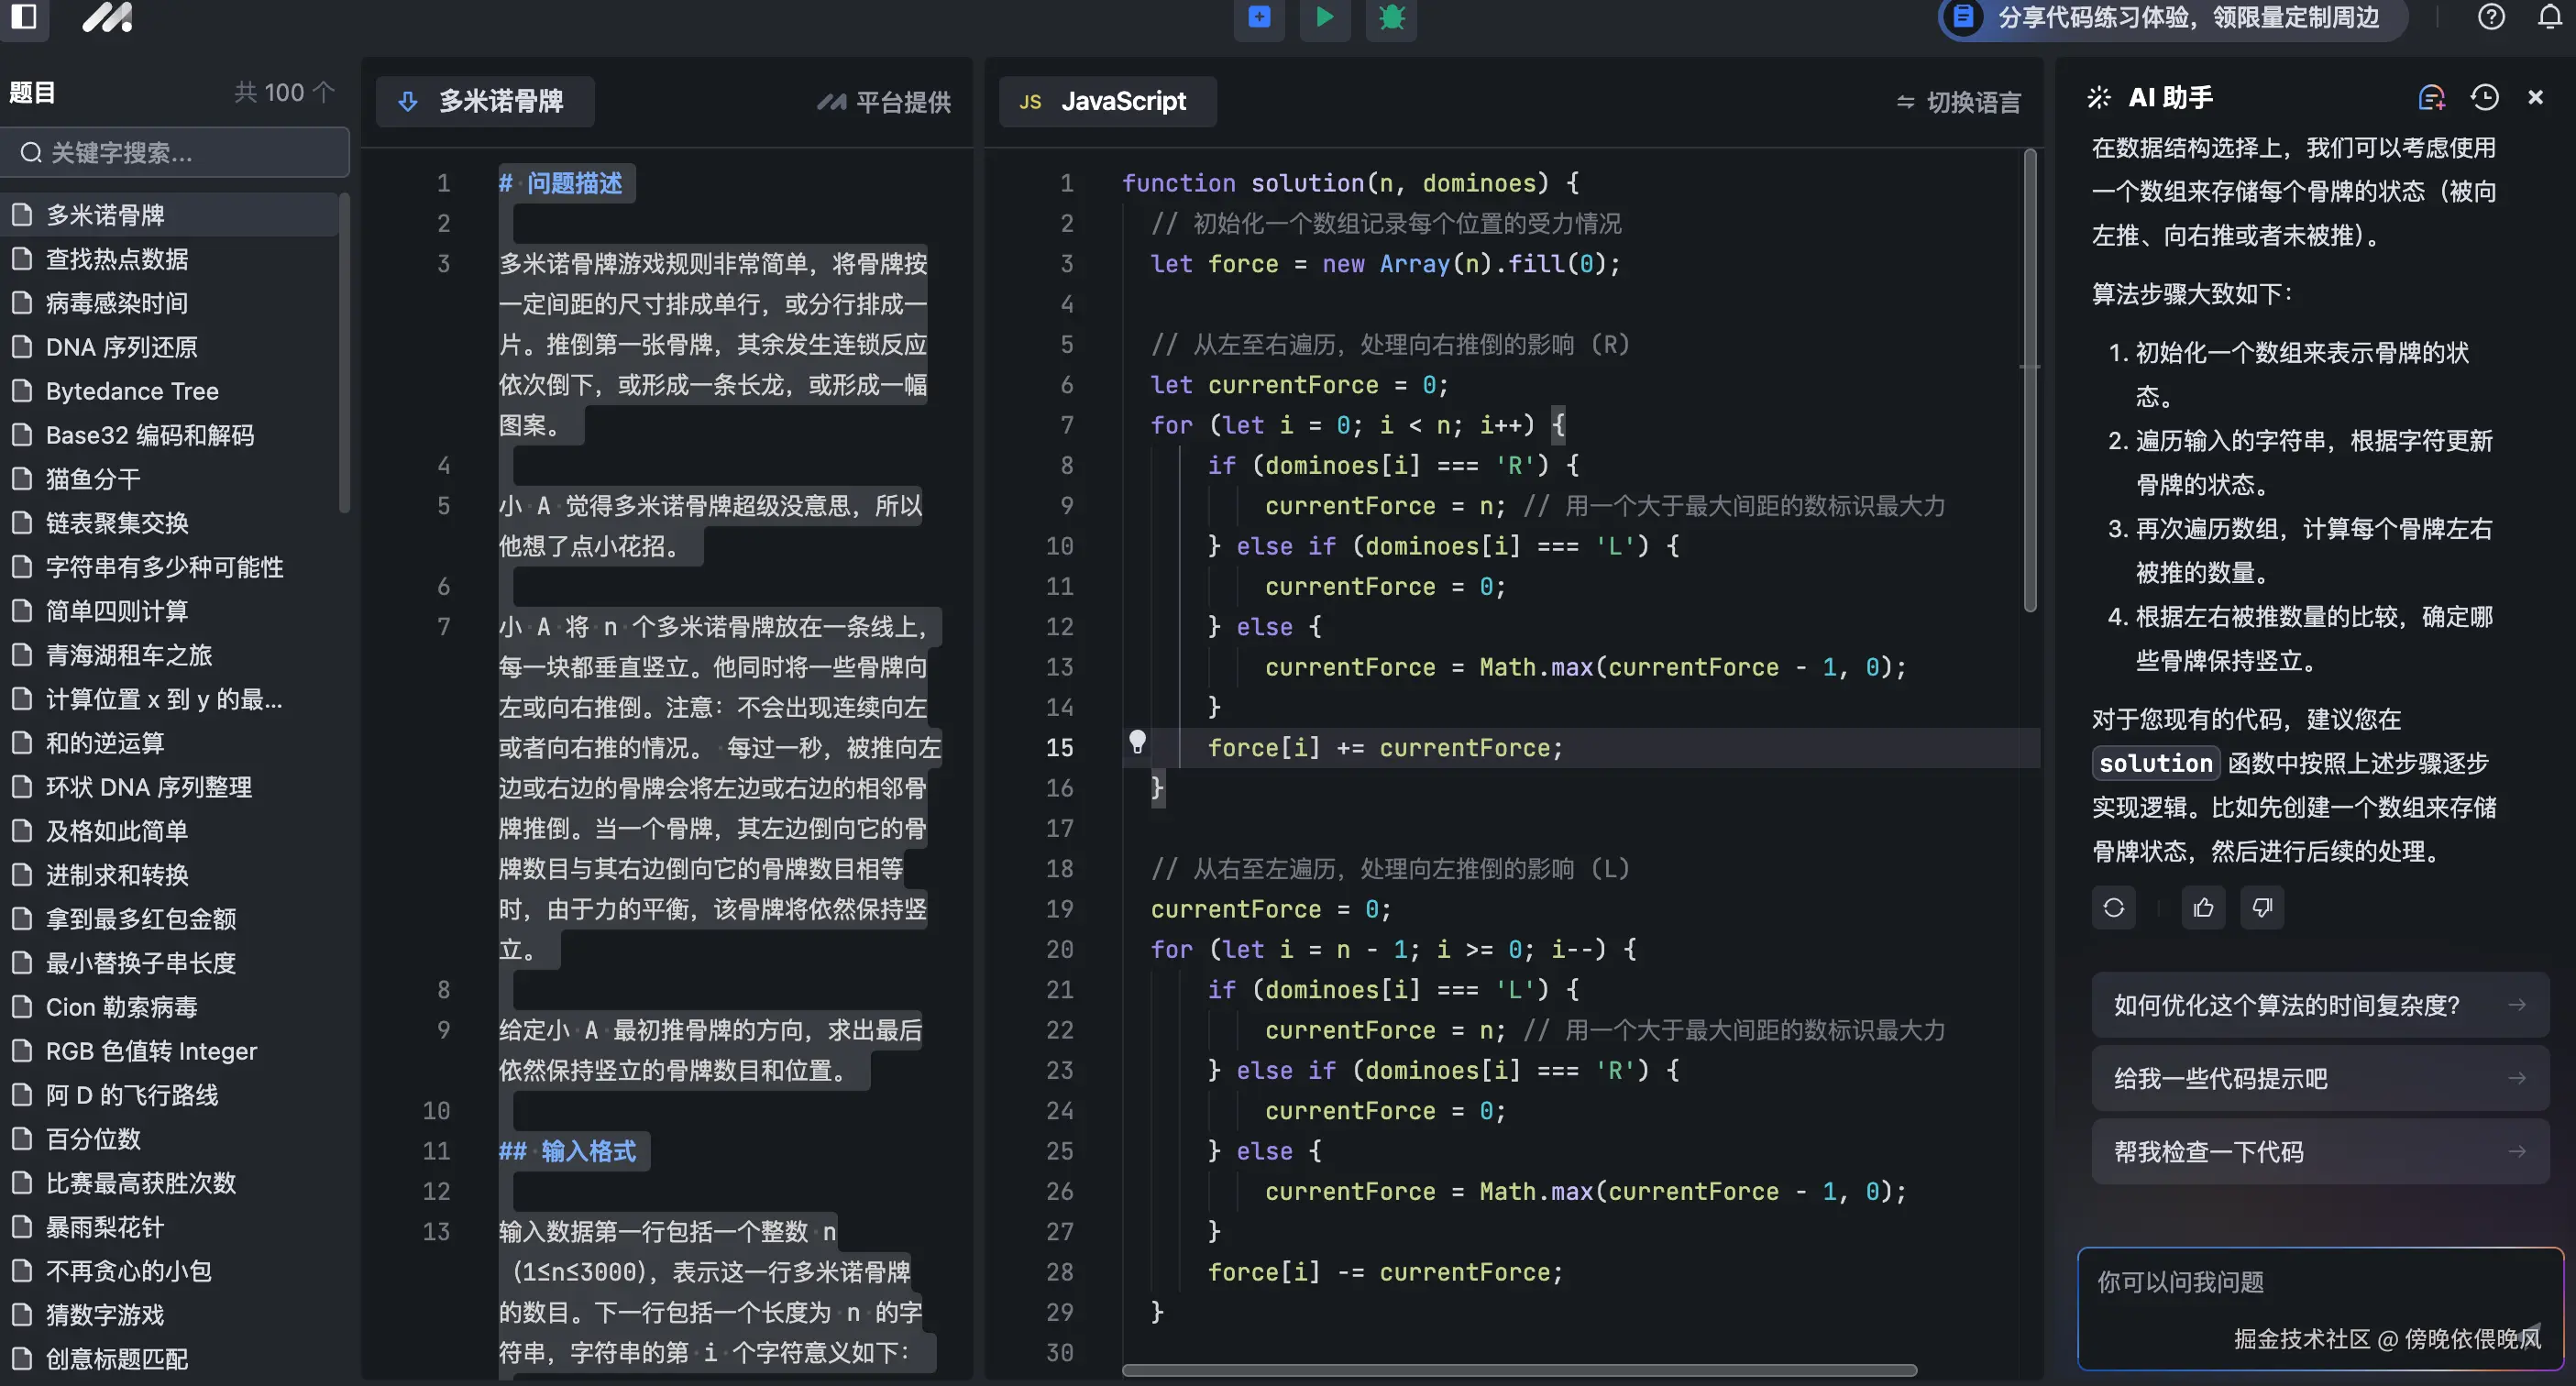
Task: Open AI assistant chat history
Action: pyautogui.click(x=2484, y=98)
